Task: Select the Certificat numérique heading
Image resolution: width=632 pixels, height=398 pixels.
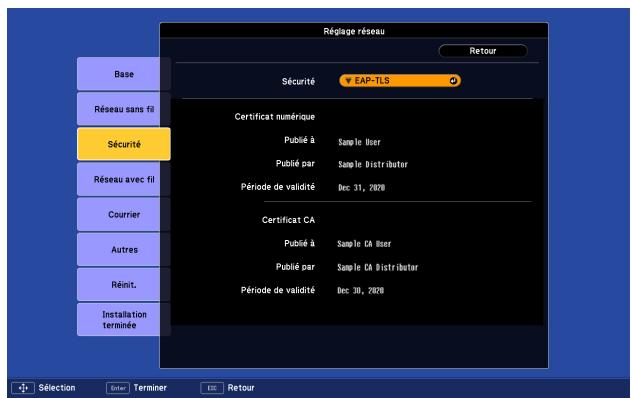Action: click(x=274, y=117)
